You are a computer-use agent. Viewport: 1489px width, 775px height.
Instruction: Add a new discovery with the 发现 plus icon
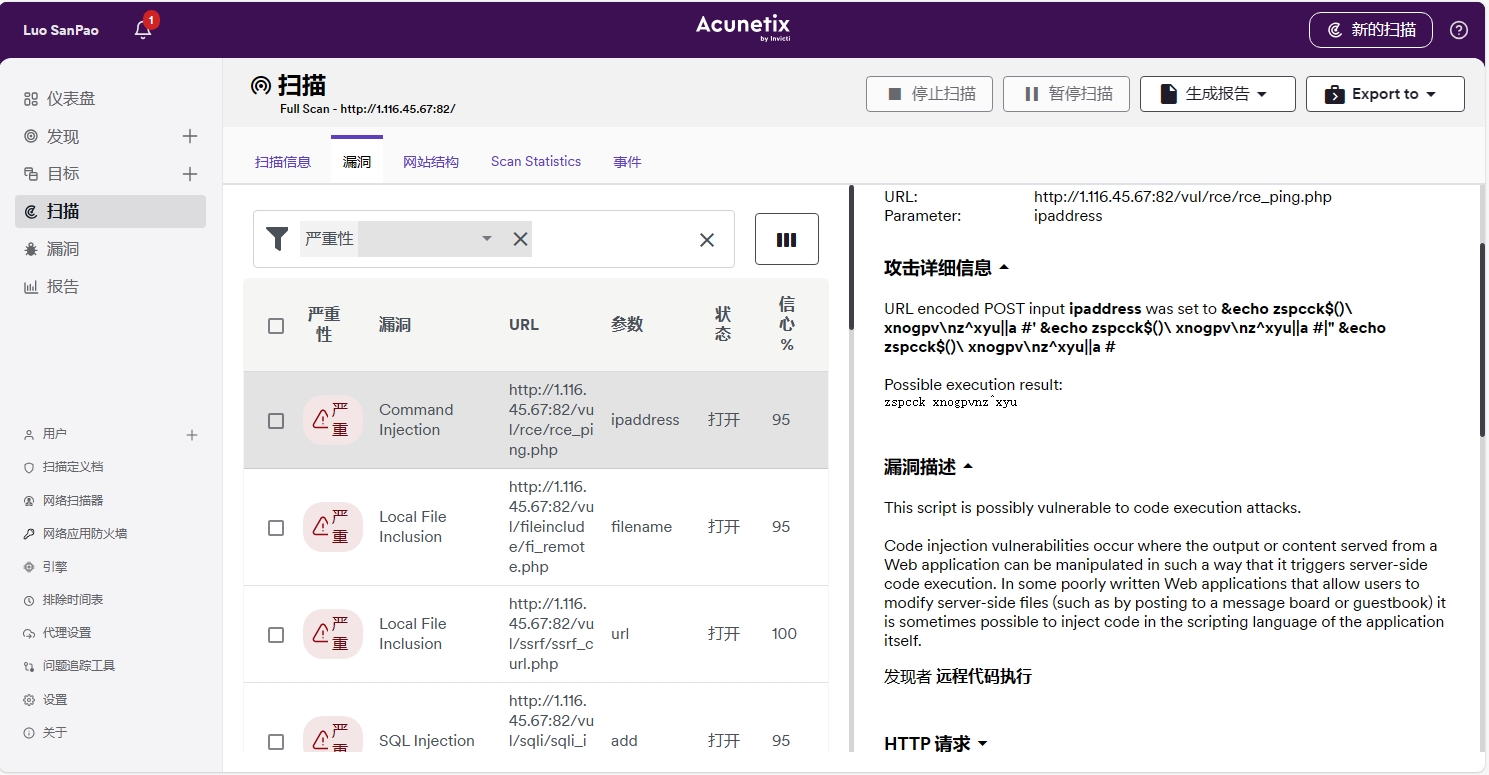click(190, 136)
